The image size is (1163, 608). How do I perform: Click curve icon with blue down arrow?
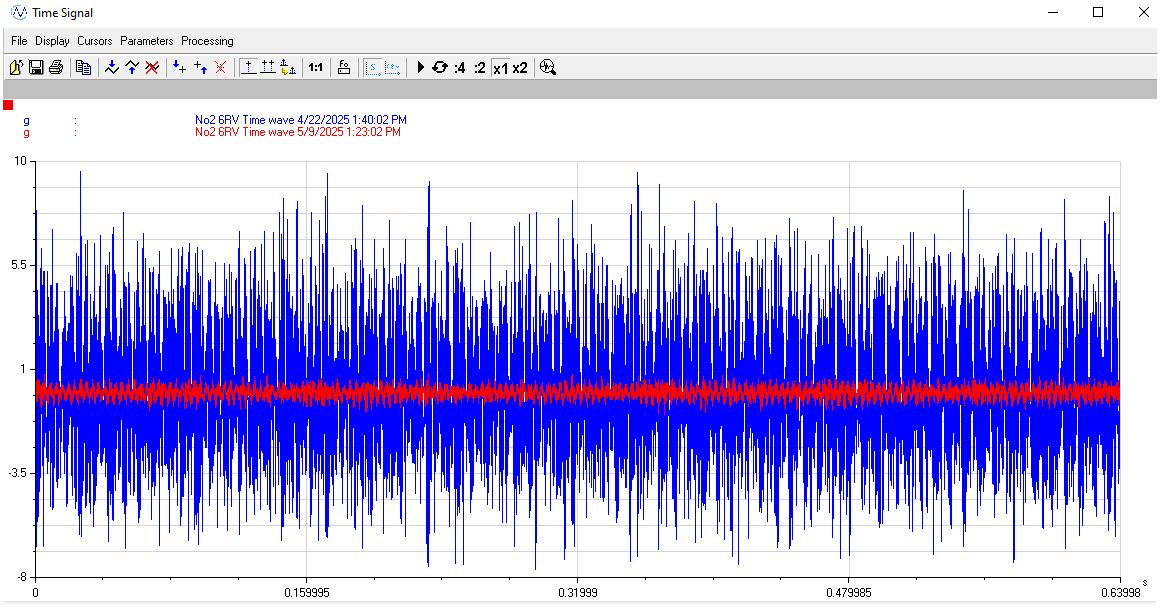pyautogui.click(x=112, y=67)
